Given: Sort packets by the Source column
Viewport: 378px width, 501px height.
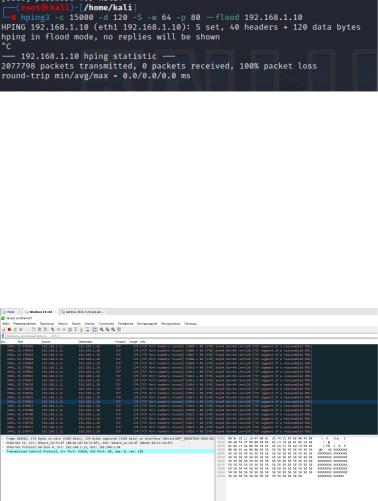Looking at the screenshot, I should 46,342.
